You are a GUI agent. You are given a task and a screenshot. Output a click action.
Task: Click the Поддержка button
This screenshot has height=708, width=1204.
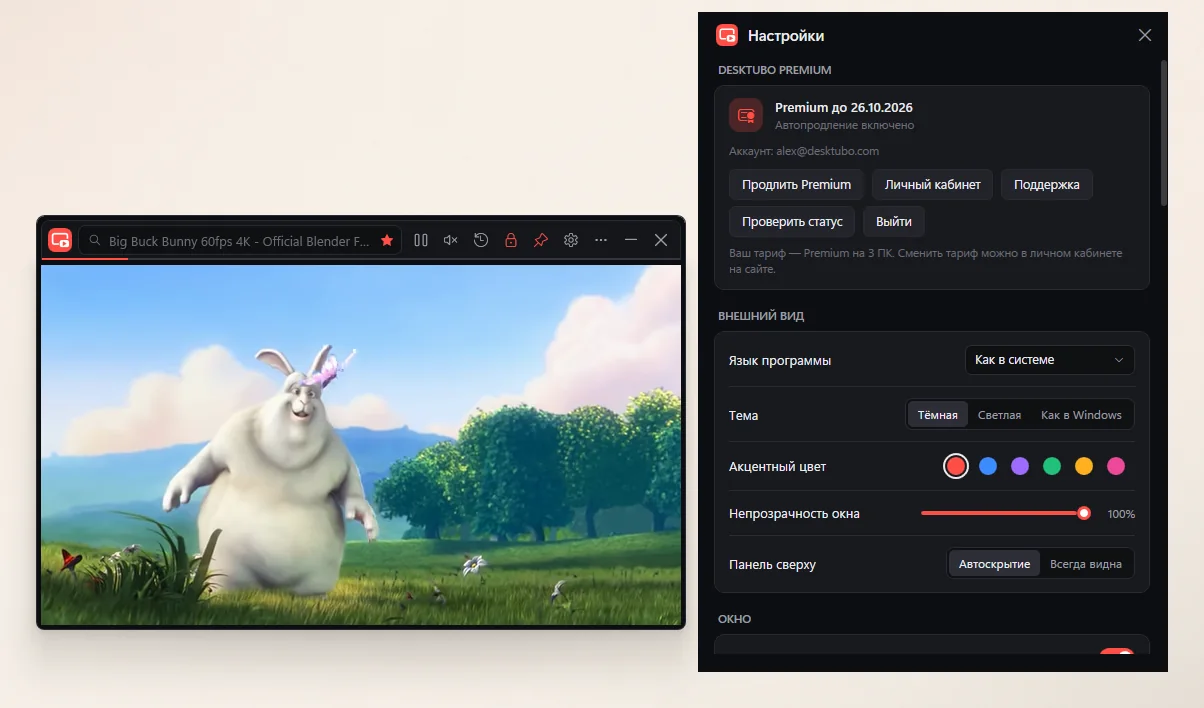[x=1047, y=185]
